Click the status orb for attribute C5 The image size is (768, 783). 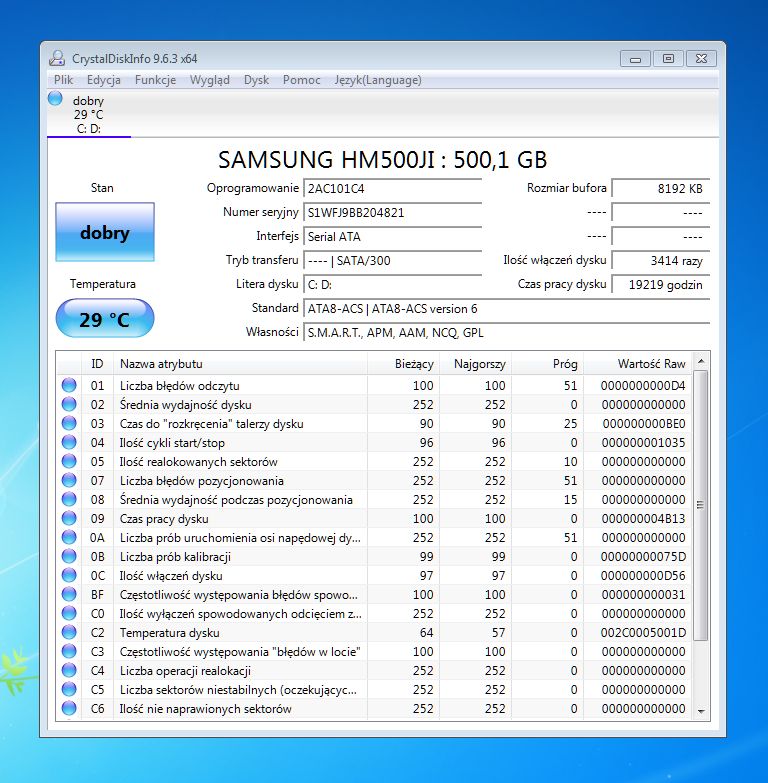(x=69, y=689)
